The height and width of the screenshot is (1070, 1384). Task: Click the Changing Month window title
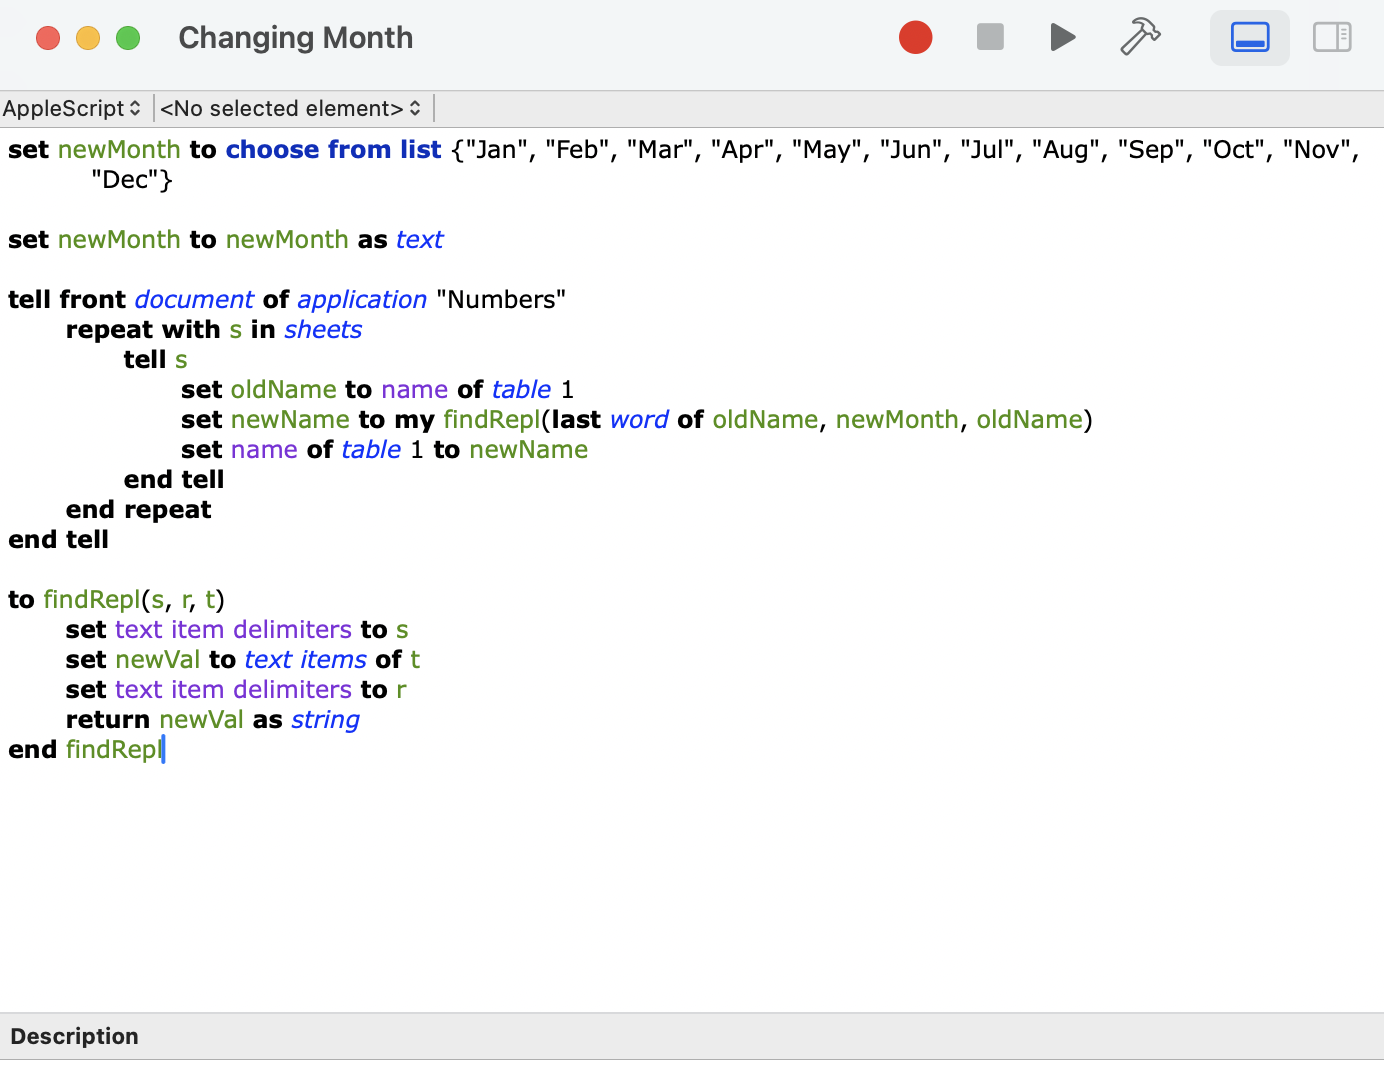click(x=296, y=38)
